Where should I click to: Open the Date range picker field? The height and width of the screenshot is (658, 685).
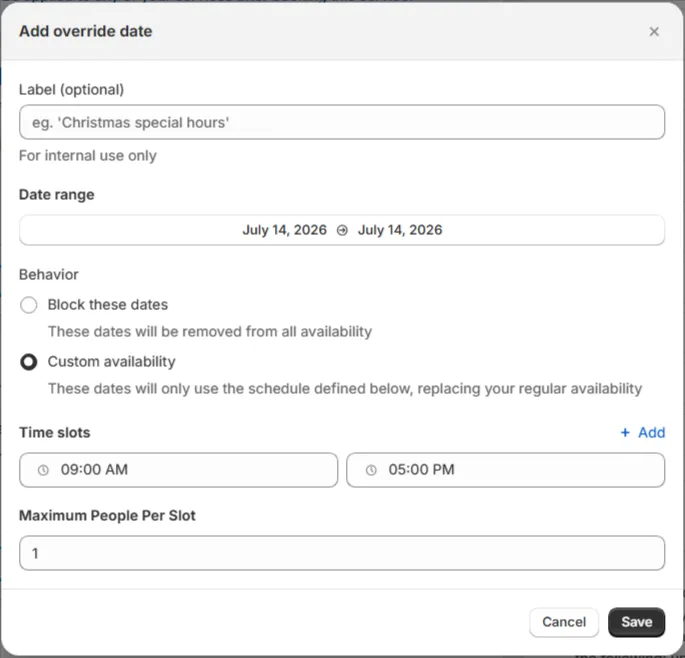coord(342,230)
